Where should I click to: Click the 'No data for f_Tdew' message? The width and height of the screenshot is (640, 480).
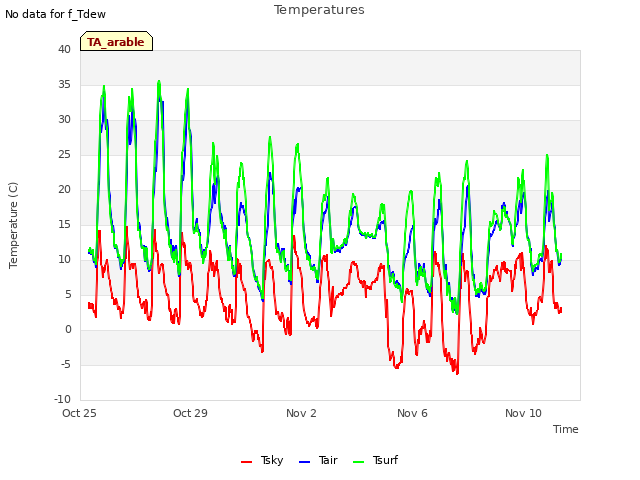(x=56, y=14)
